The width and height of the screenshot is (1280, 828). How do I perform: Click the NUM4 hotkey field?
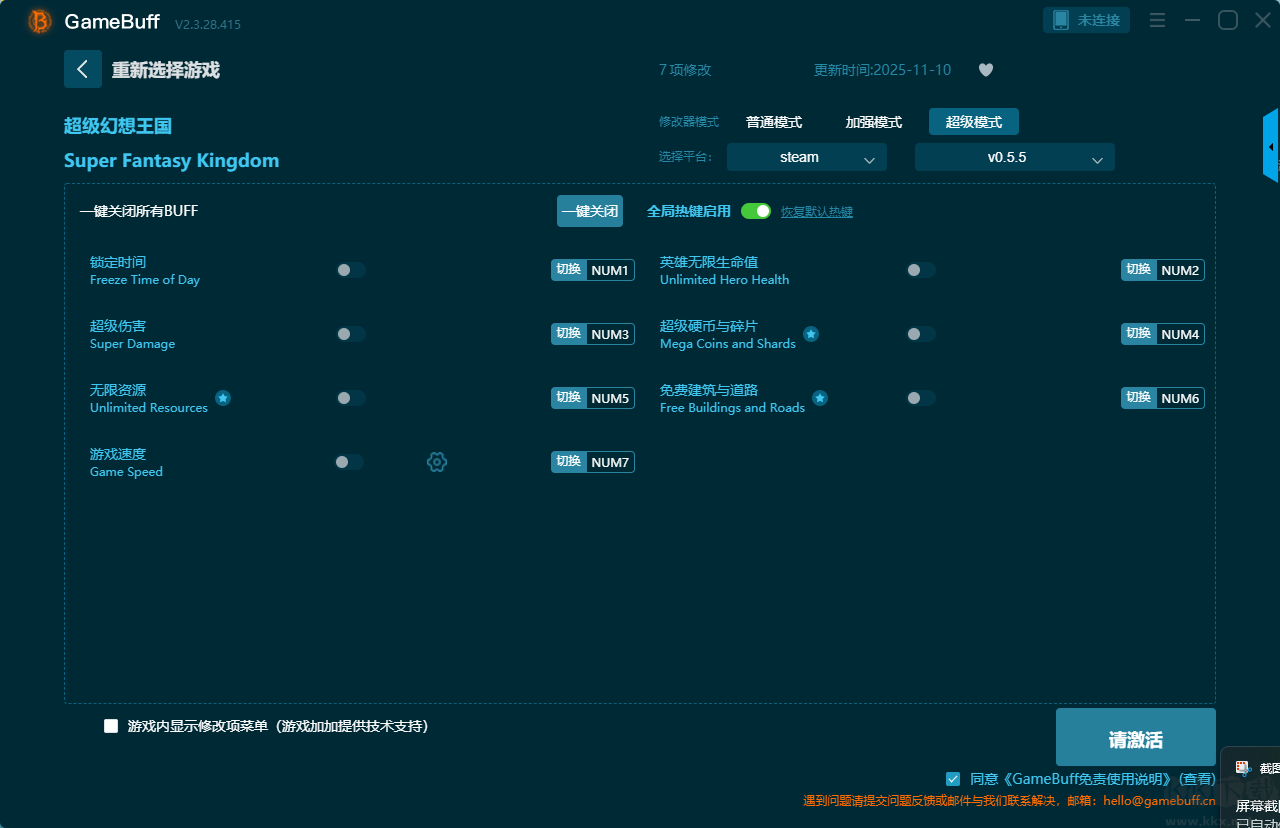[x=1180, y=334]
